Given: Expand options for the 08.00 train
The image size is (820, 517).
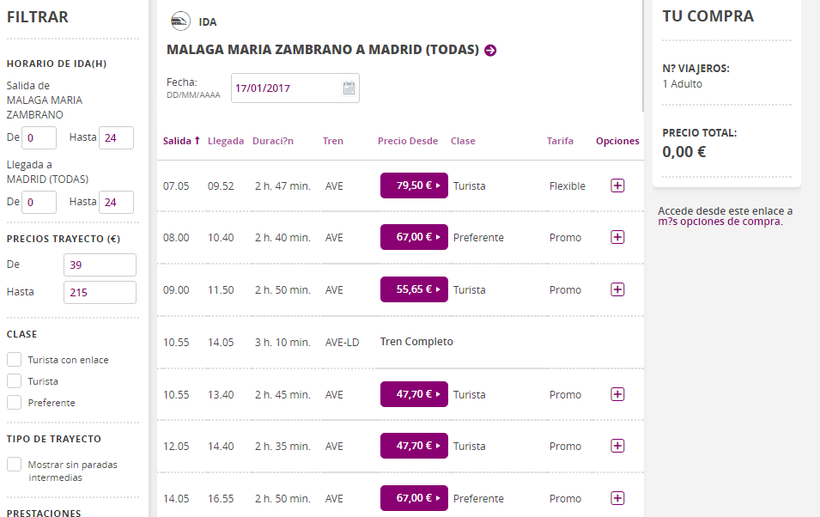Looking at the screenshot, I should [617, 237].
